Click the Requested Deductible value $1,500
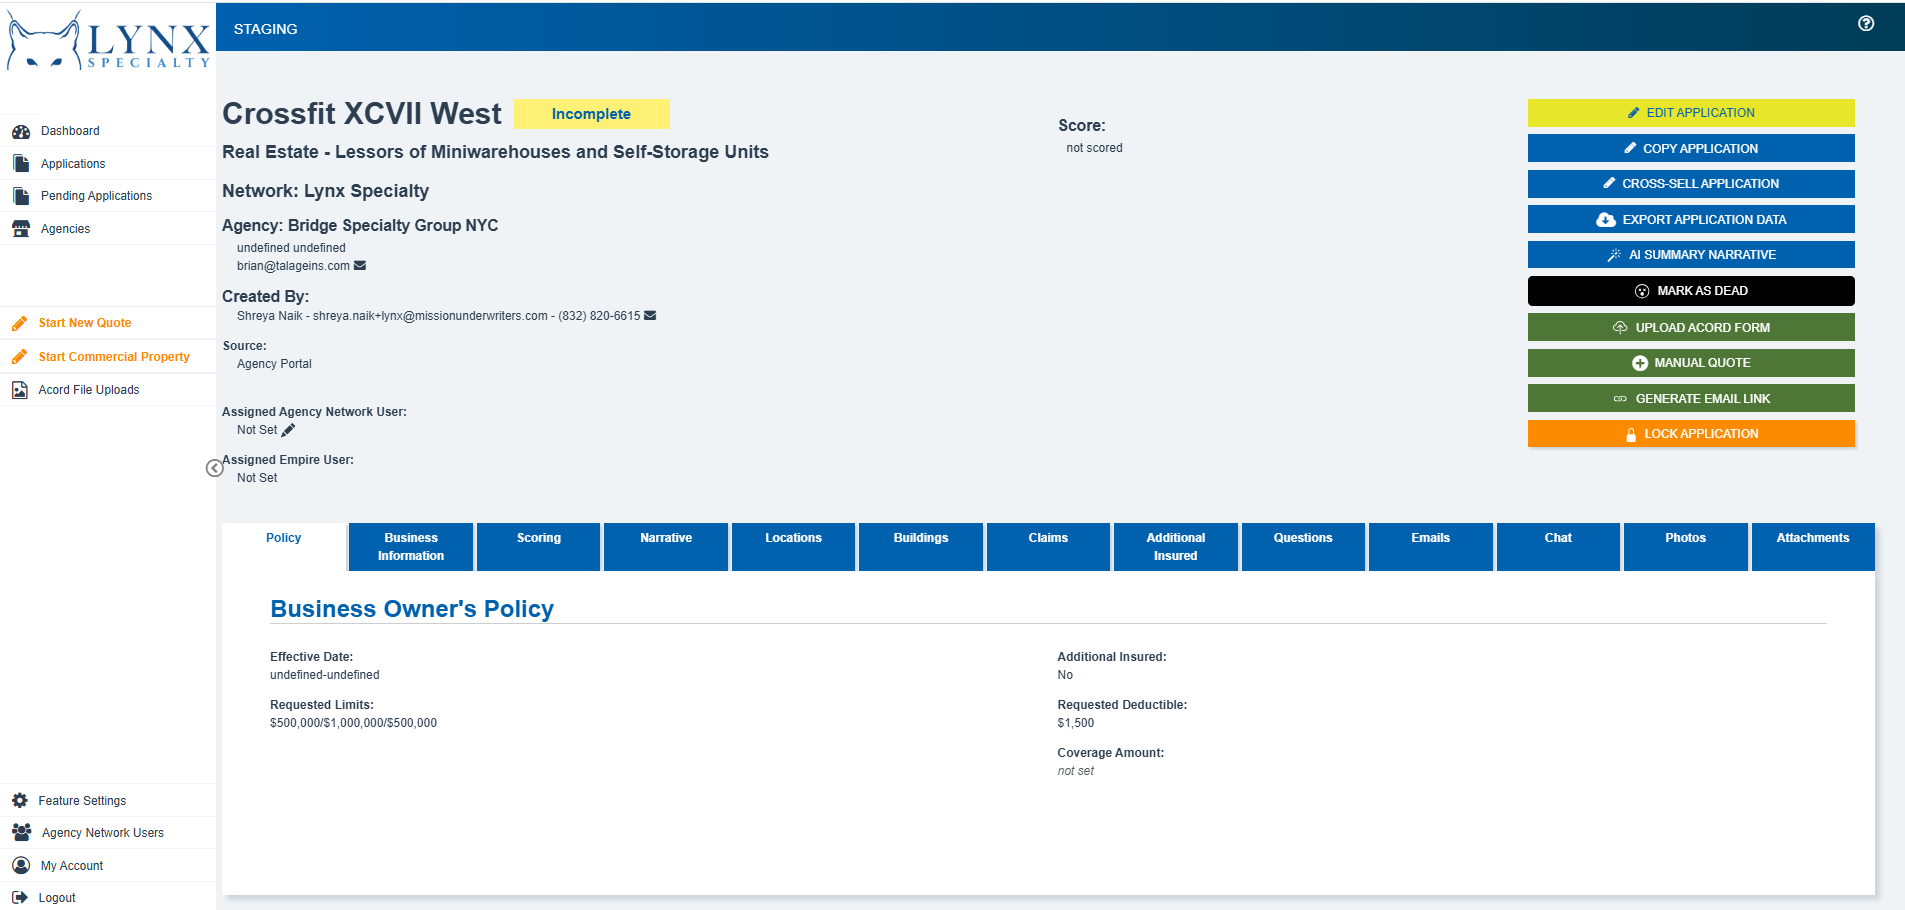Viewport: 1905px width, 910px height. tap(1076, 723)
